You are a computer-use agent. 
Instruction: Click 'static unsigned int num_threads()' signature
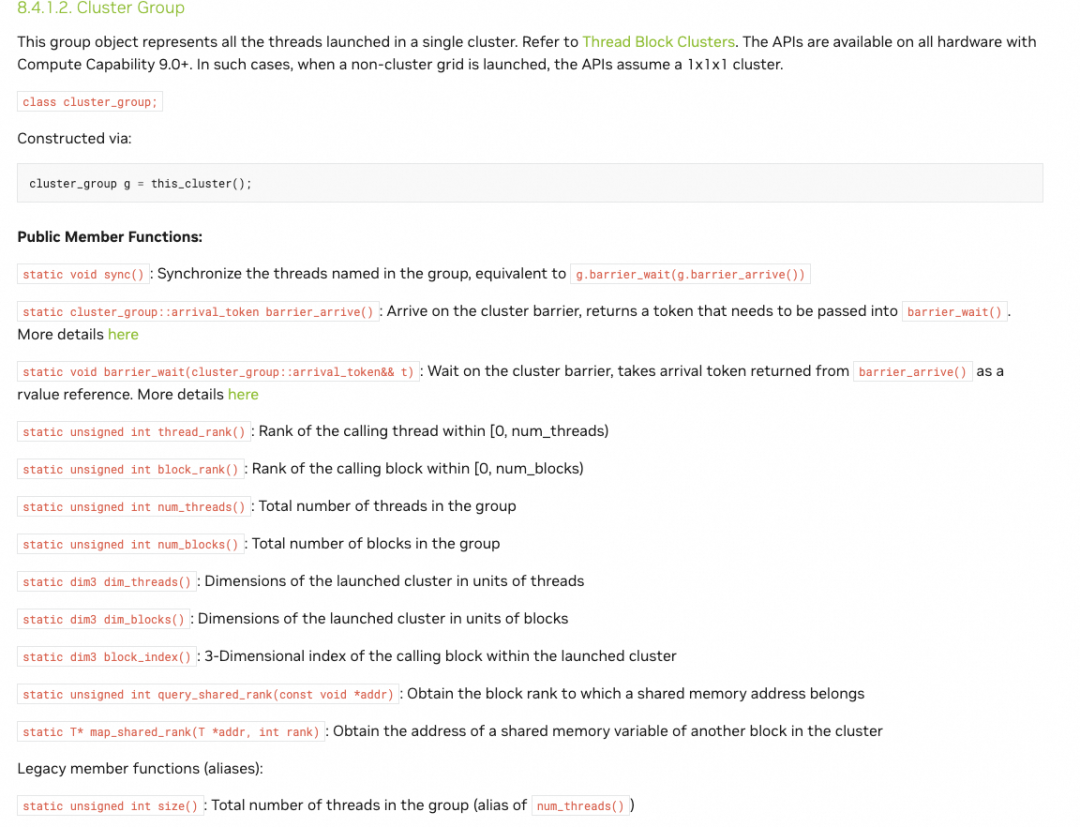click(x=134, y=507)
